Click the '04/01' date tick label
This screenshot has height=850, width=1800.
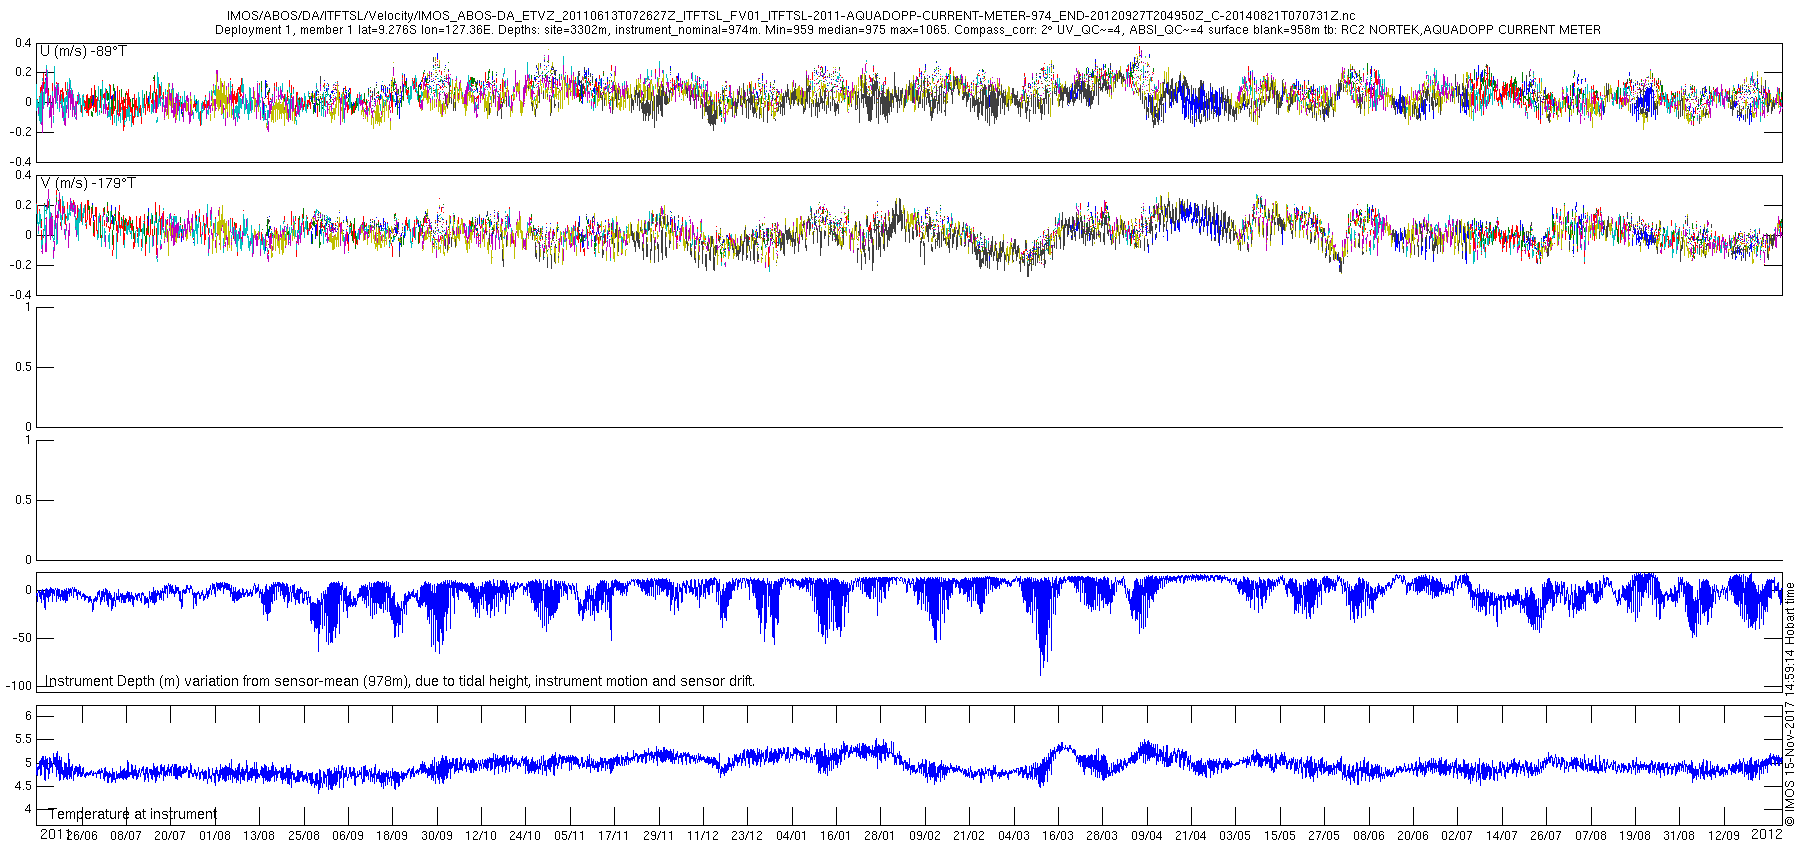click(x=792, y=836)
